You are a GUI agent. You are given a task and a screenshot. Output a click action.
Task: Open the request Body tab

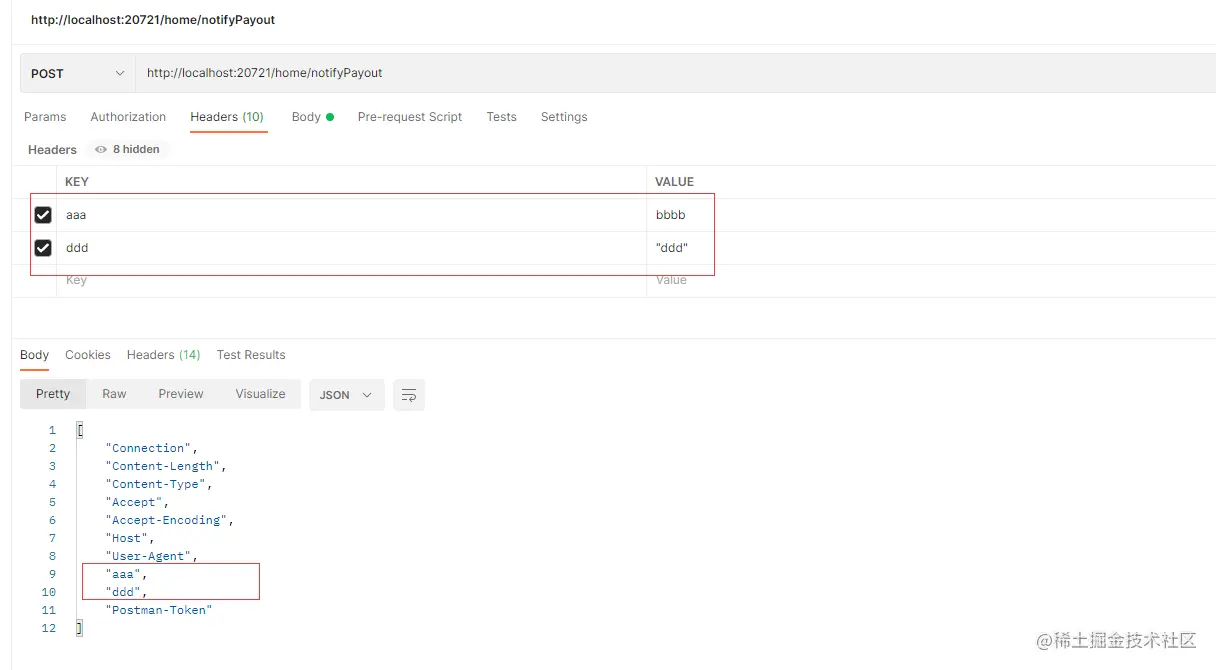[x=312, y=117]
